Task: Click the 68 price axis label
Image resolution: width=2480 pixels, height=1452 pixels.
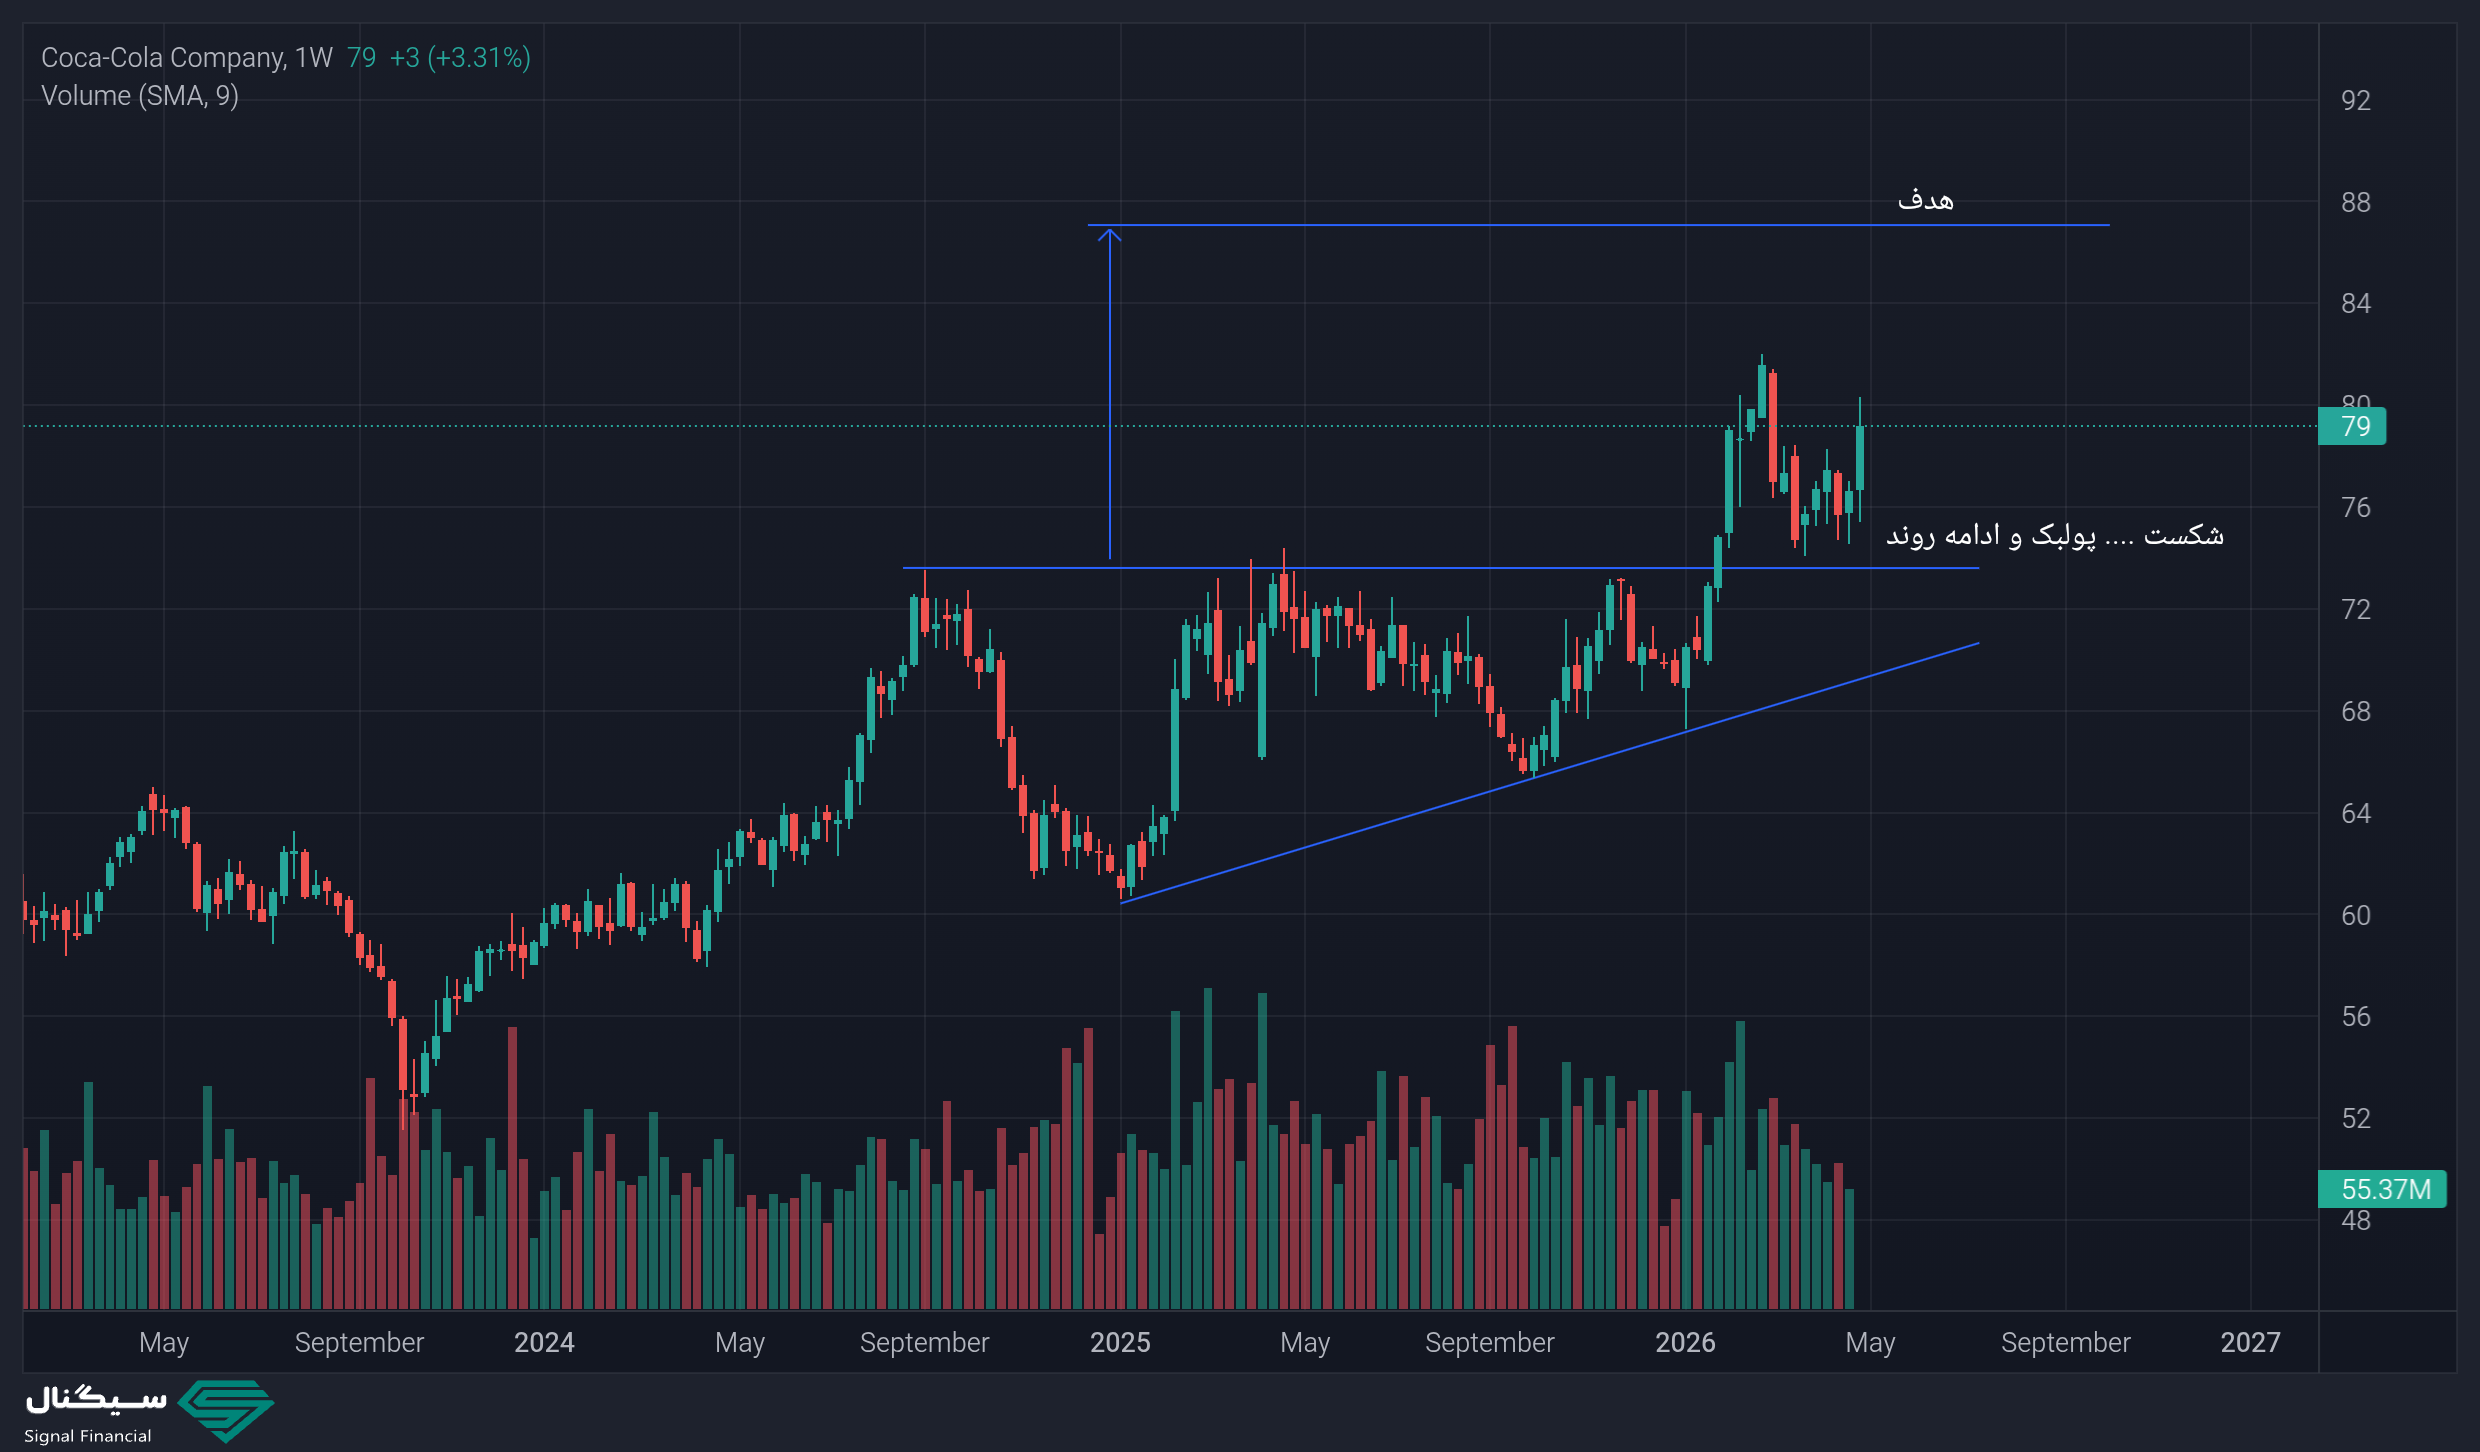Action: (x=2356, y=711)
